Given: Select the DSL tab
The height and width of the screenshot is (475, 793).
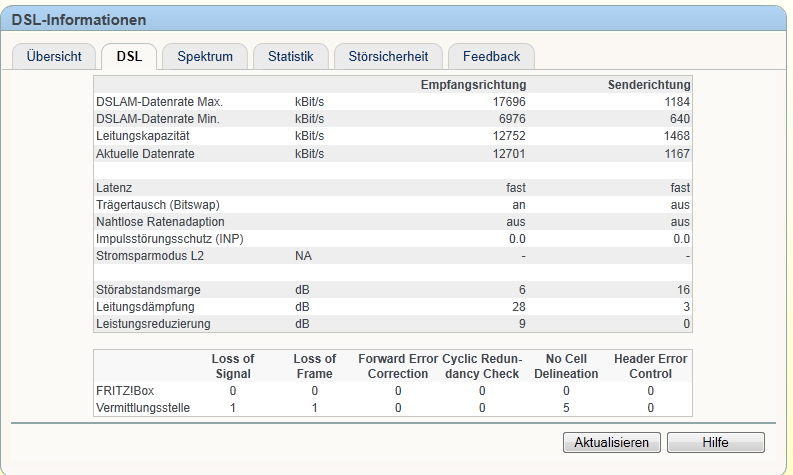Looking at the screenshot, I should tap(129, 56).
